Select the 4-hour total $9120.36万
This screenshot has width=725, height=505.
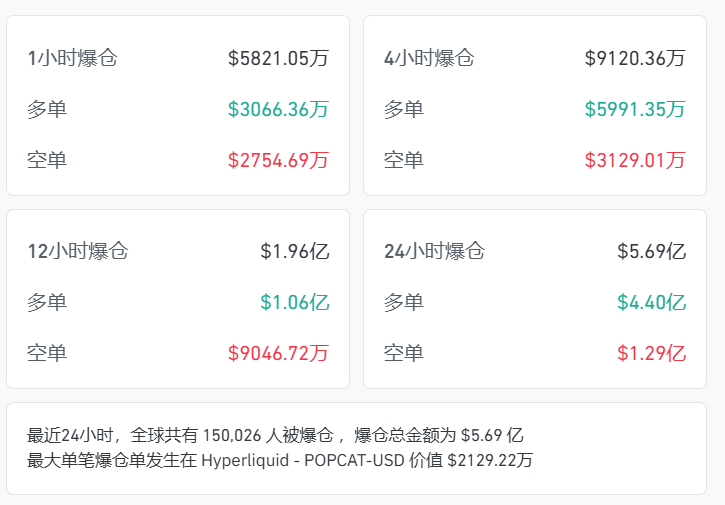[x=635, y=58]
